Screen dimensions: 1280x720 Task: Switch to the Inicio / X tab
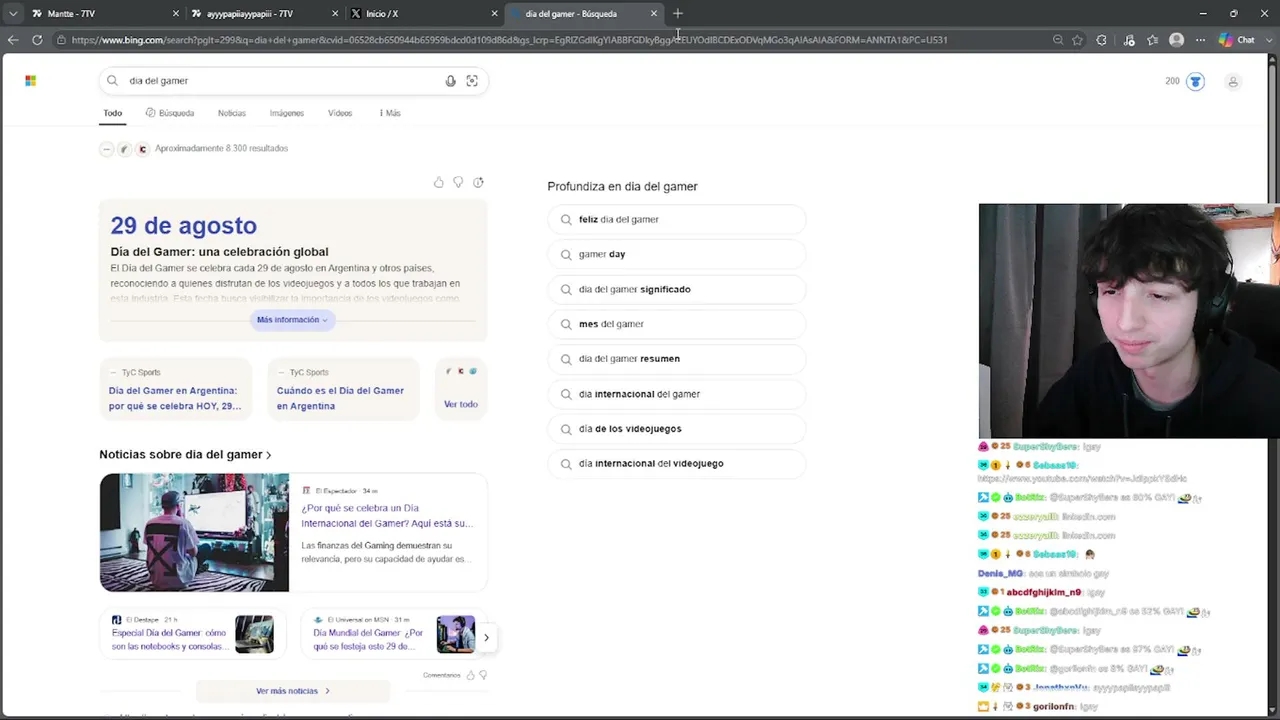click(x=418, y=14)
